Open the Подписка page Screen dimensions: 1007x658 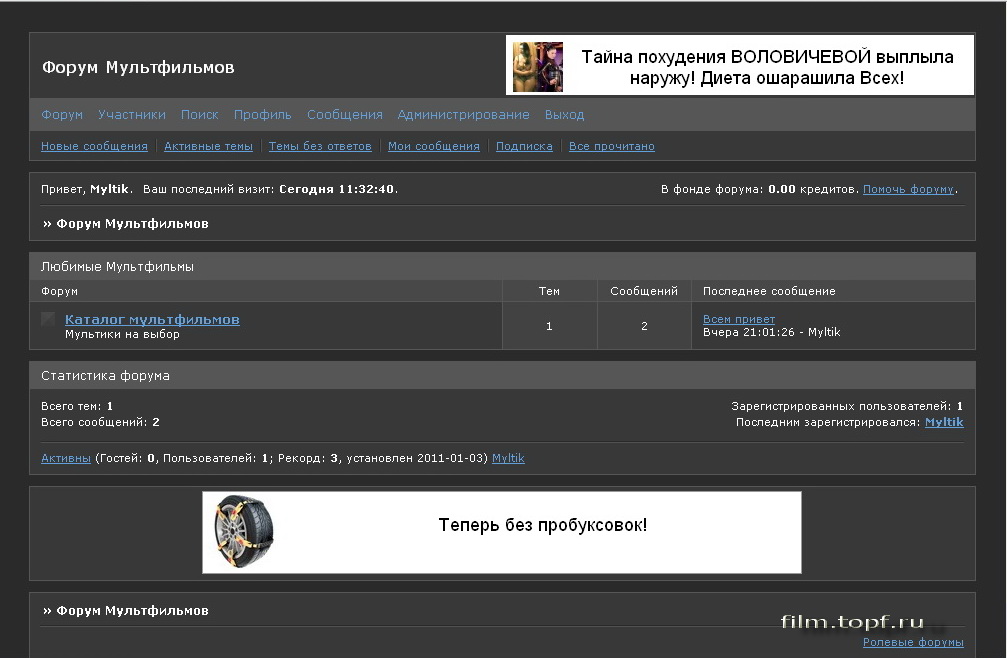coord(524,146)
